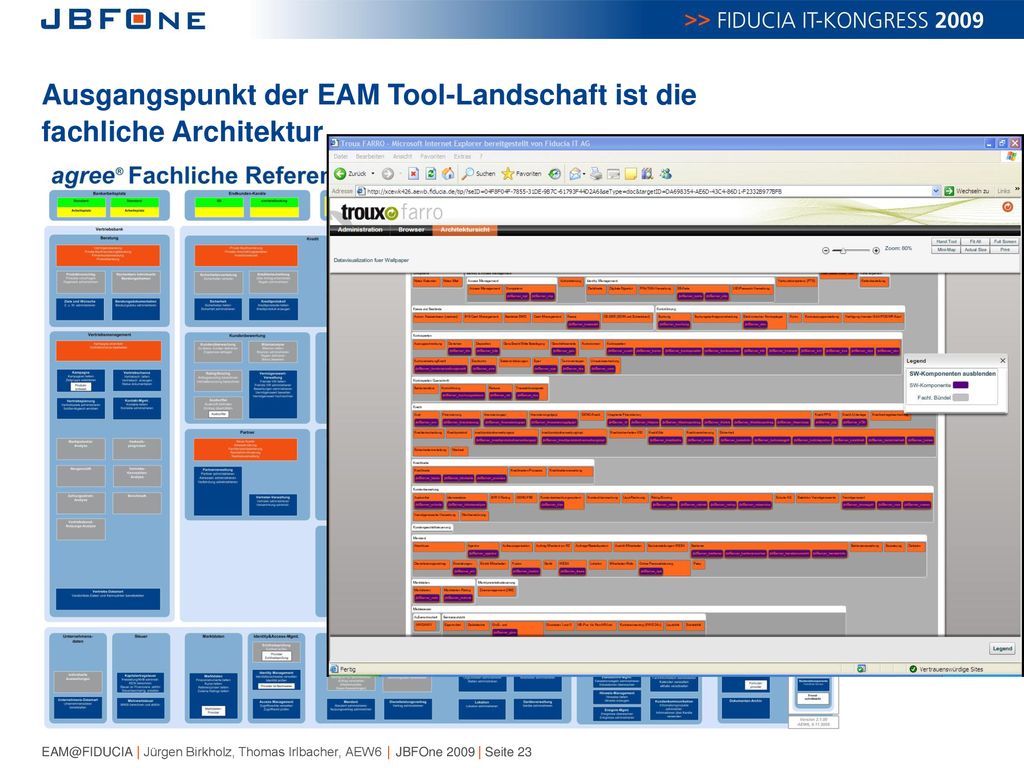Open the Messenger people icon
The width and height of the screenshot is (1024, 768).
click(x=665, y=174)
